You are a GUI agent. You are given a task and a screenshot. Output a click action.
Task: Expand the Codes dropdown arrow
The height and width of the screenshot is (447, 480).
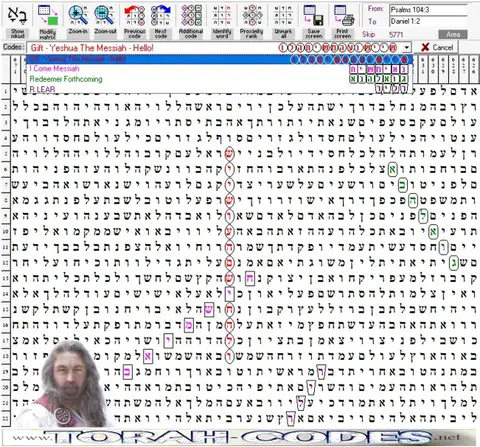(x=406, y=47)
